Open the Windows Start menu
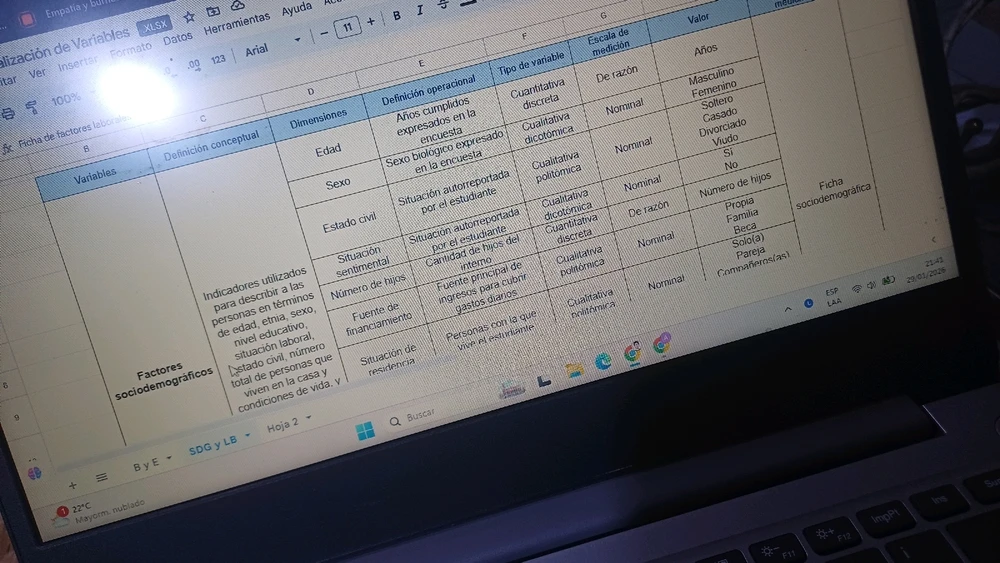Image resolution: width=1000 pixels, height=563 pixels. (365, 430)
